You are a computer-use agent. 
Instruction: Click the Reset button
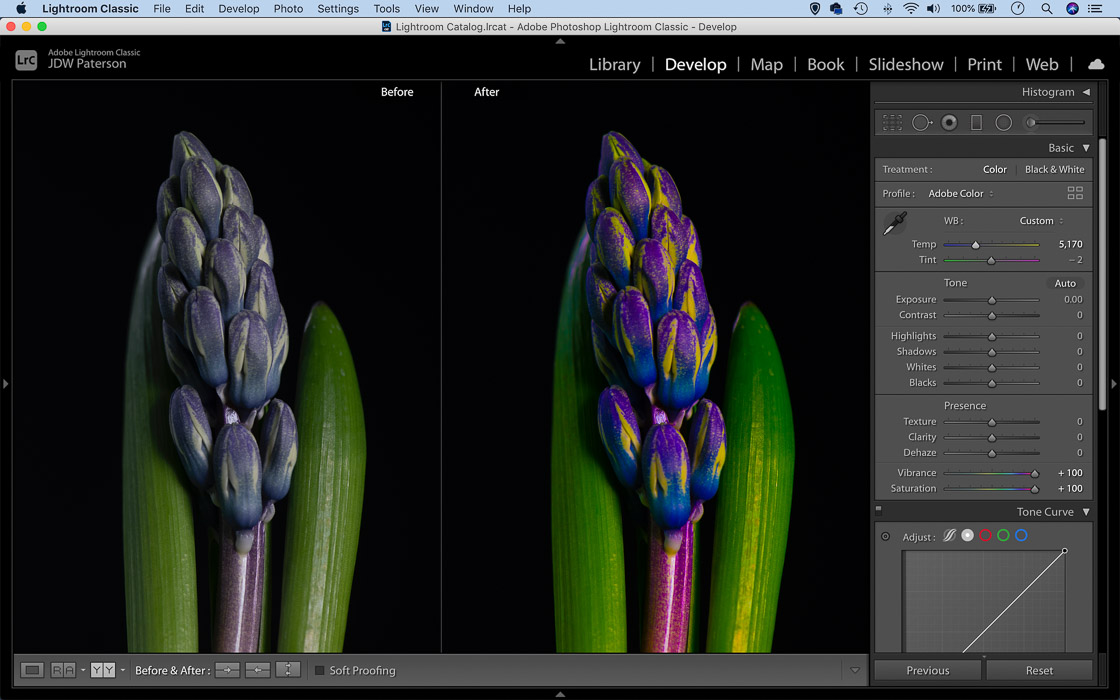tap(1039, 670)
